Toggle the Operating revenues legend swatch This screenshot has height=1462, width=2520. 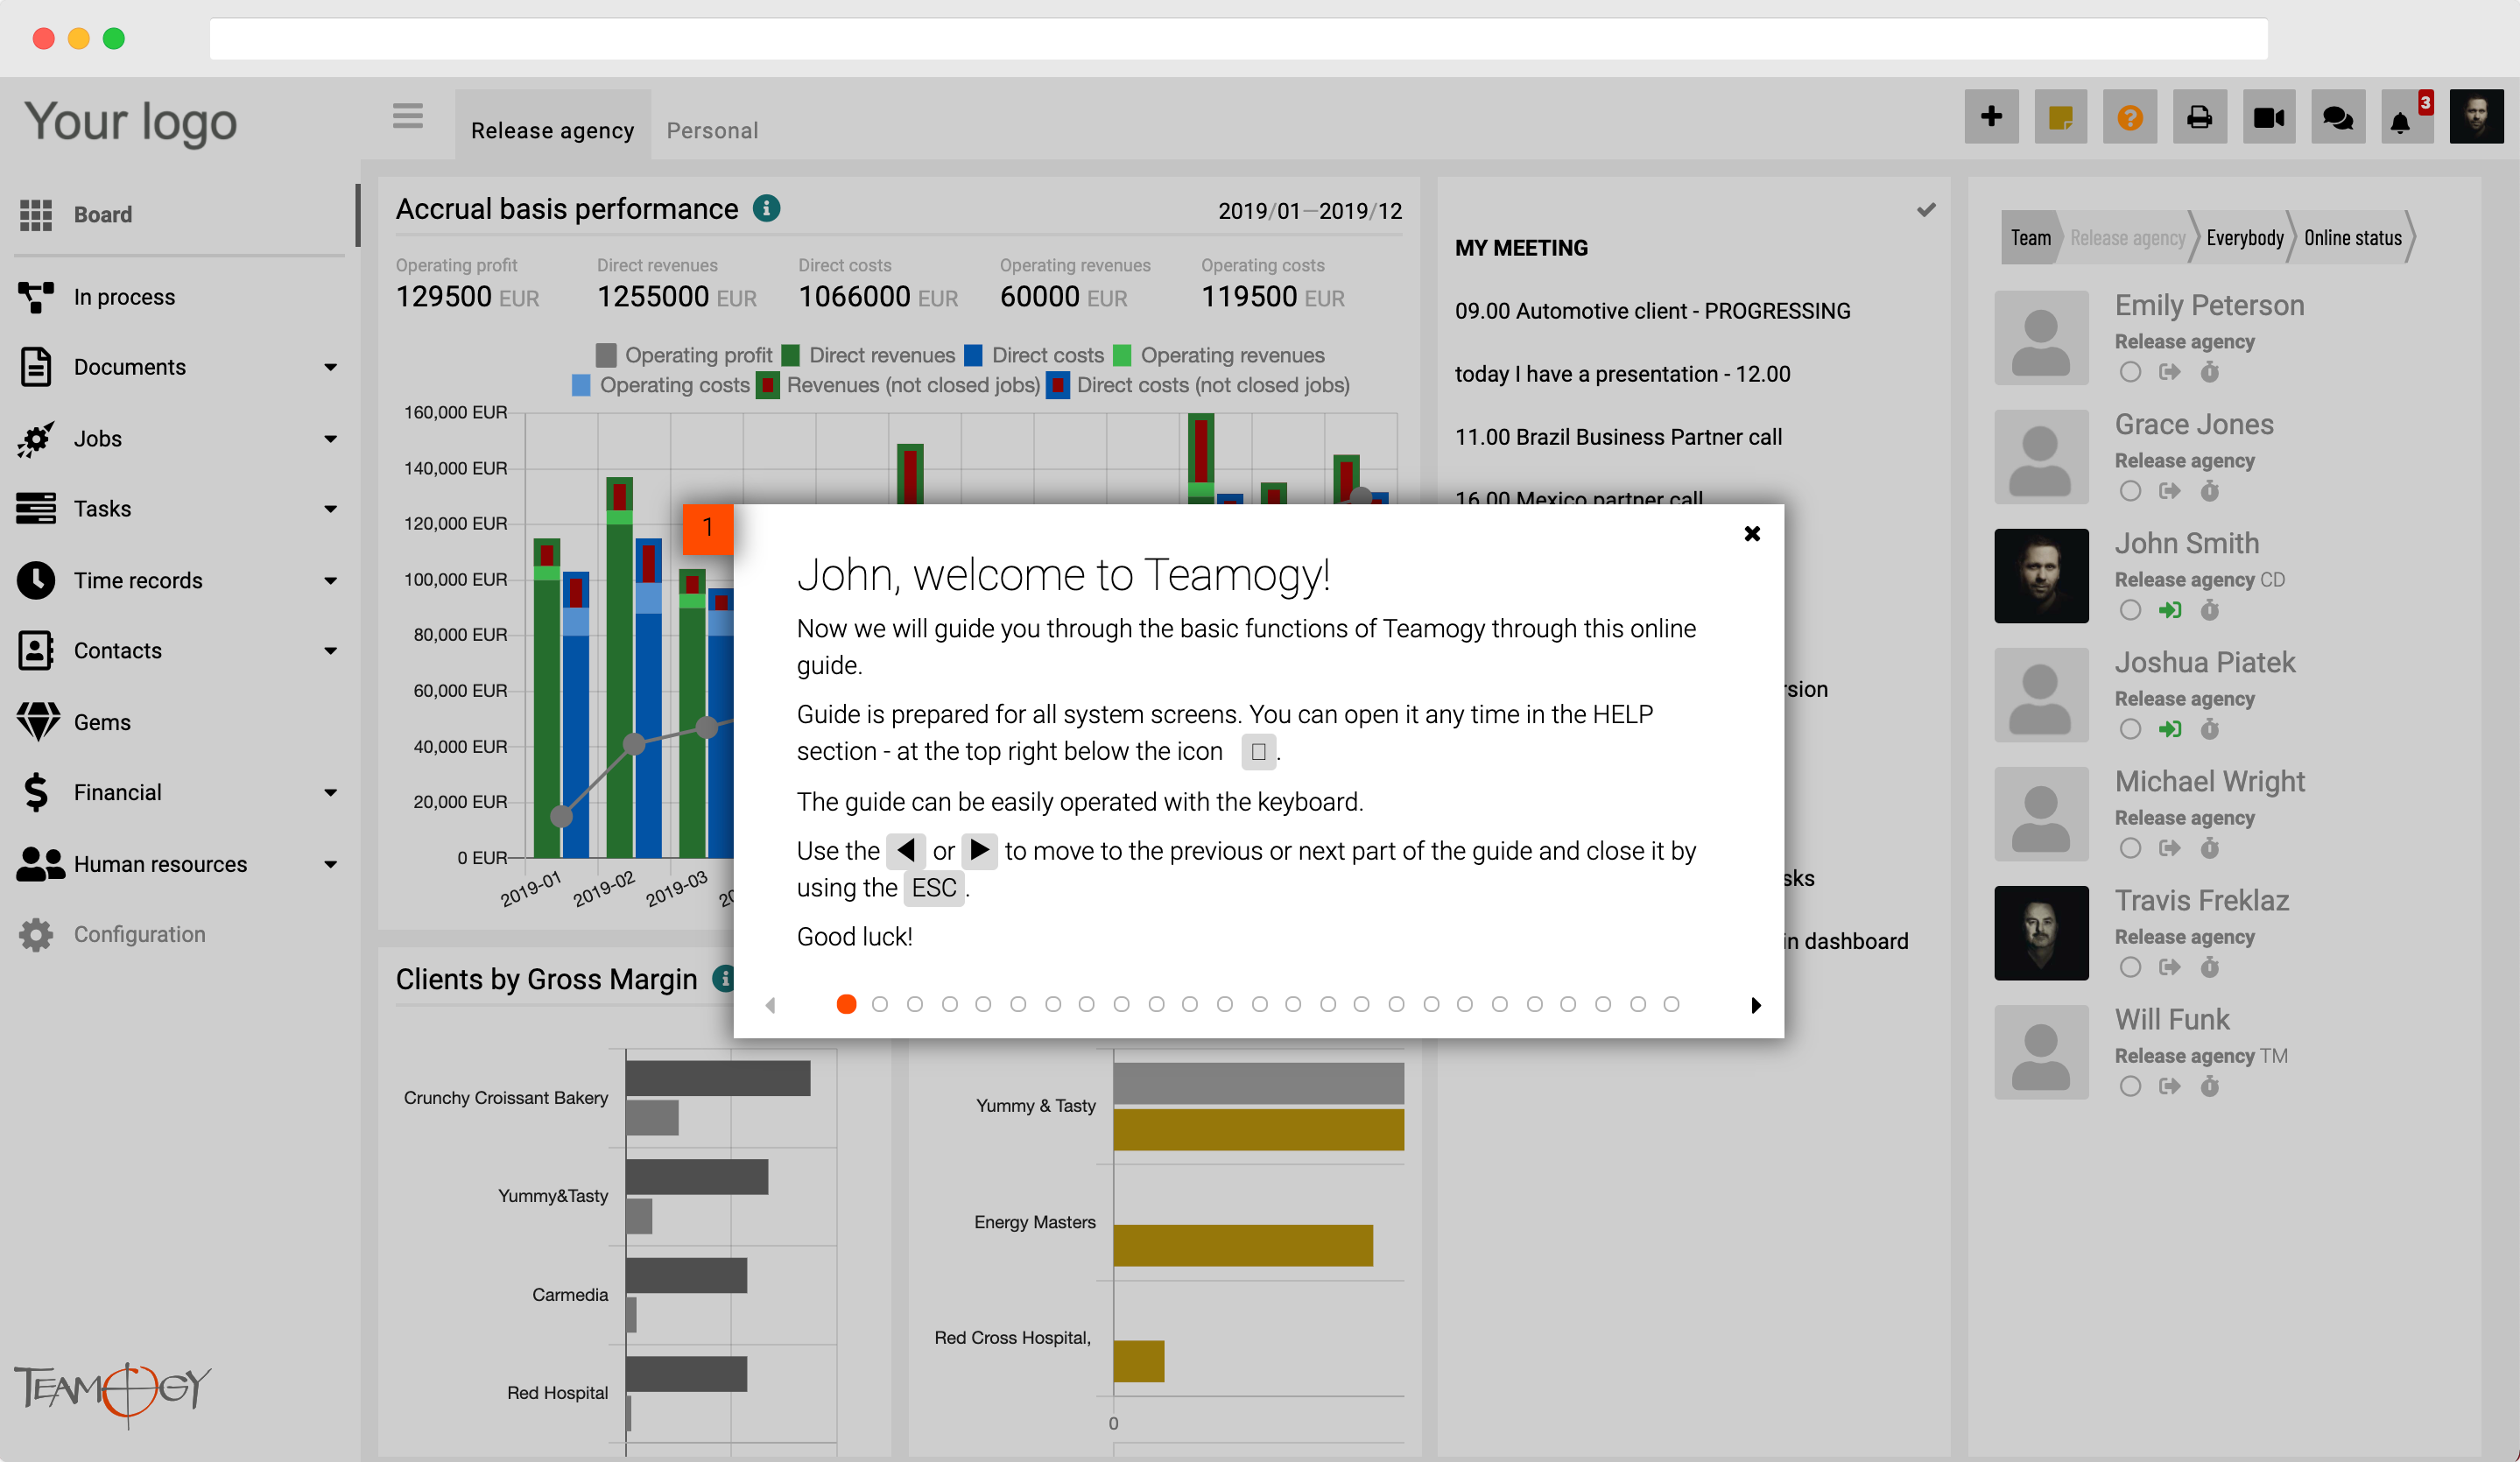(x=1121, y=355)
